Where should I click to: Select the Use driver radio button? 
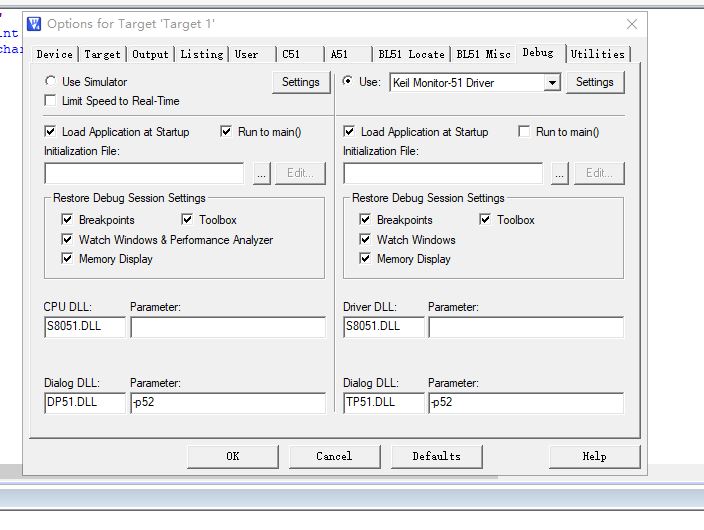pyautogui.click(x=347, y=81)
